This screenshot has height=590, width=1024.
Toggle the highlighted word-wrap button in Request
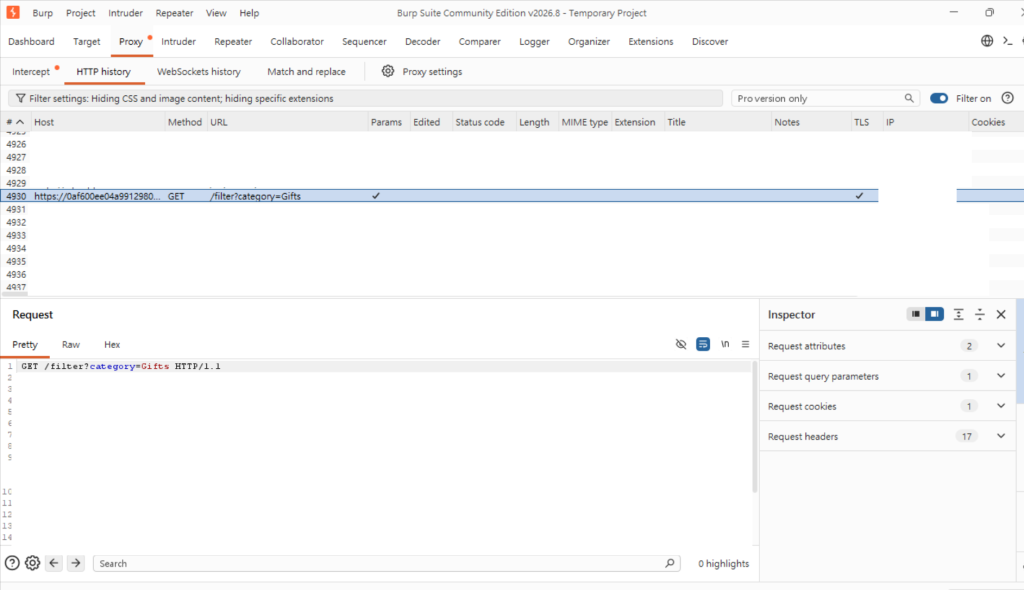click(x=703, y=344)
